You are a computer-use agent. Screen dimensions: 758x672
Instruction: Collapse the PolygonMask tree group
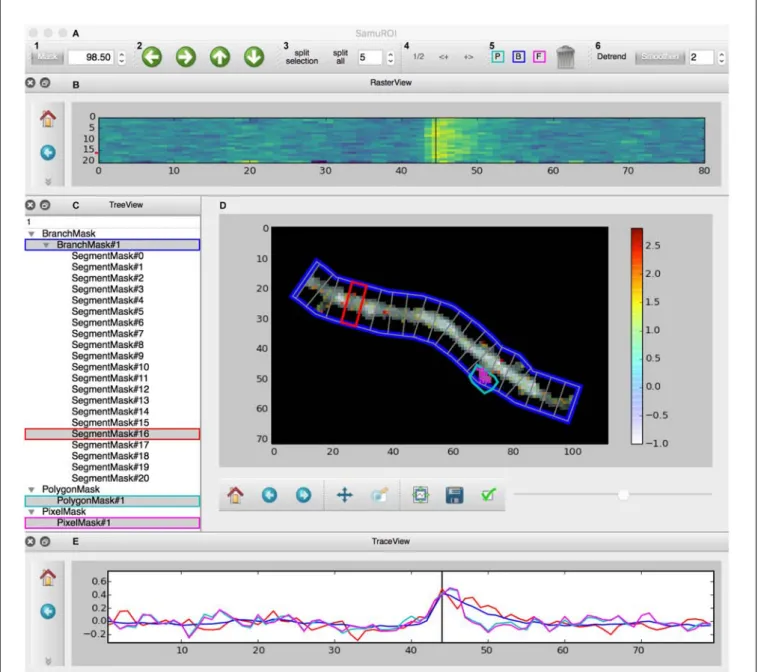31,489
